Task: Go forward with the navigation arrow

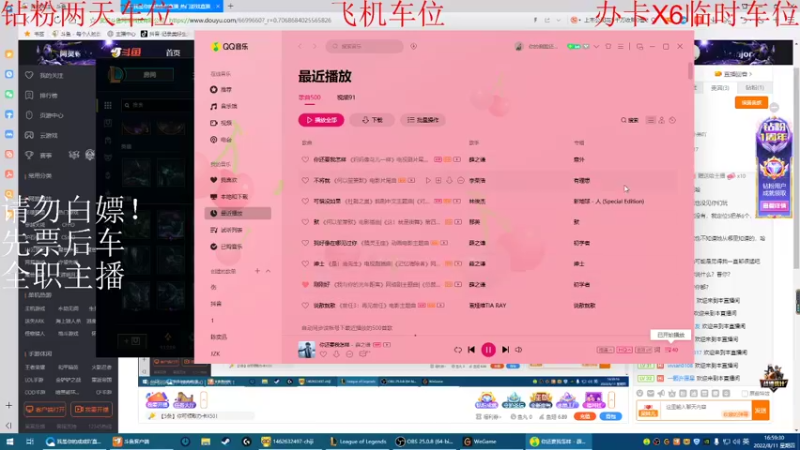Action: (x=314, y=46)
